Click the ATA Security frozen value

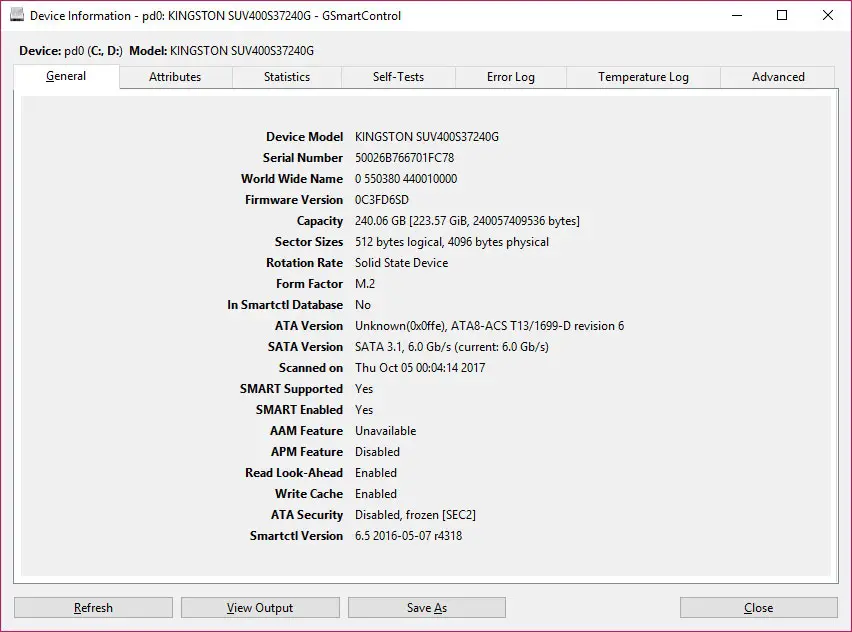(415, 515)
